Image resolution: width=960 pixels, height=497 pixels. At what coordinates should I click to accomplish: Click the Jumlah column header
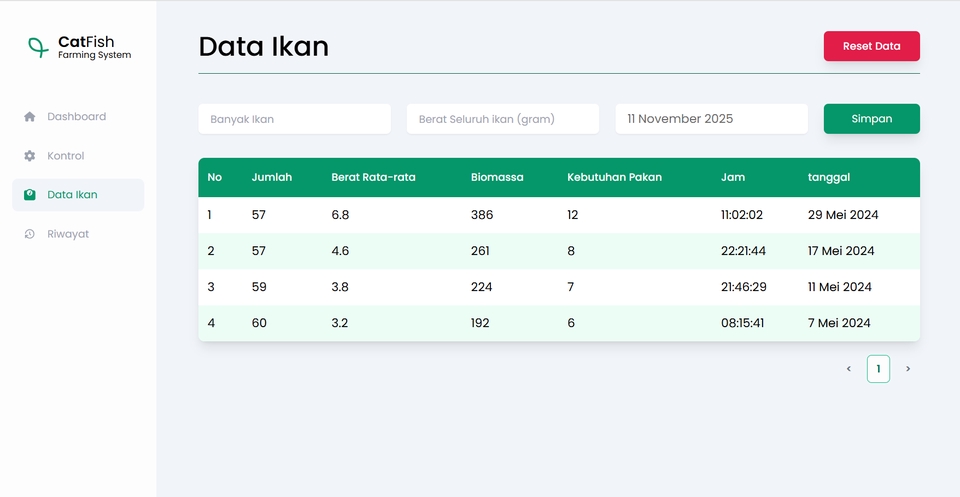click(x=272, y=178)
